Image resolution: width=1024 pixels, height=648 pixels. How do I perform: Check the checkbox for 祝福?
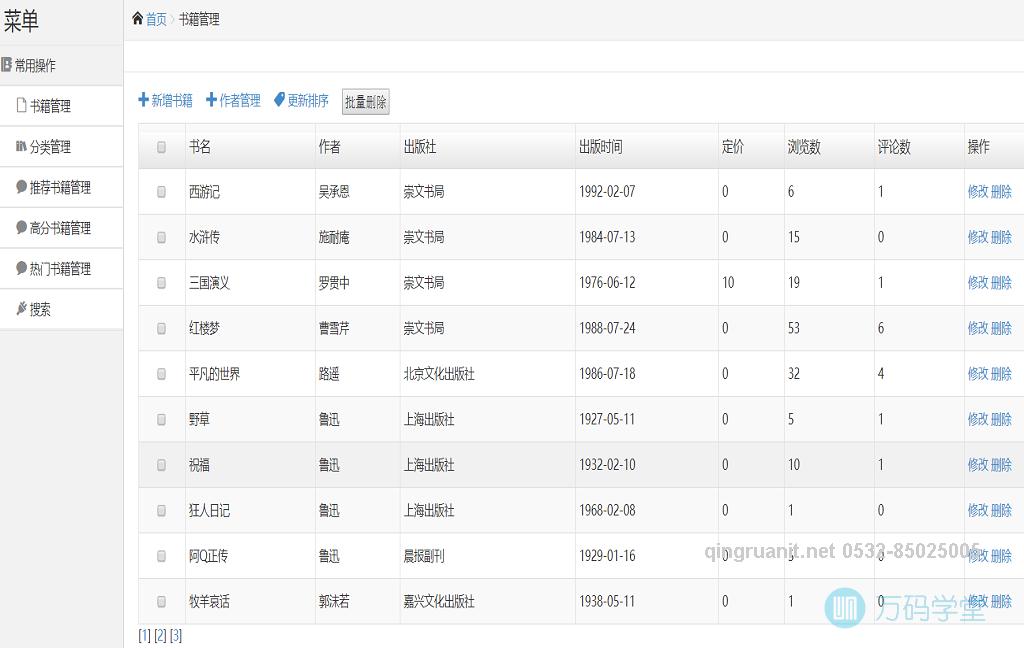pyautogui.click(x=160, y=464)
